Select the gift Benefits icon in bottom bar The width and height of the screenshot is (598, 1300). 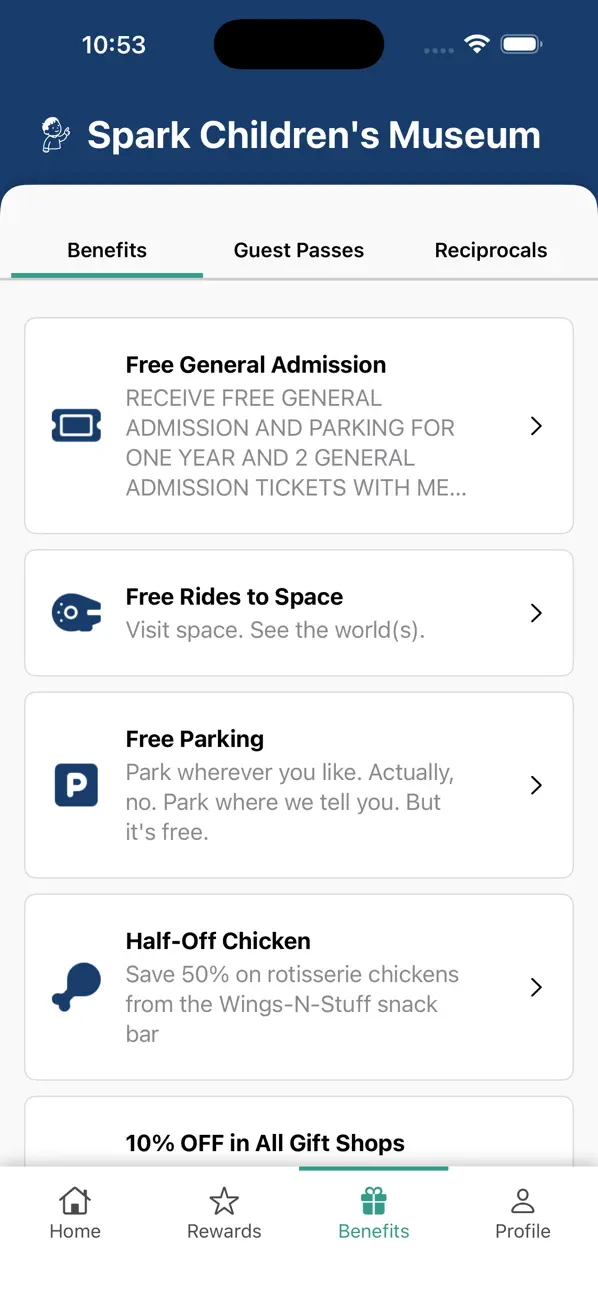click(374, 1200)
